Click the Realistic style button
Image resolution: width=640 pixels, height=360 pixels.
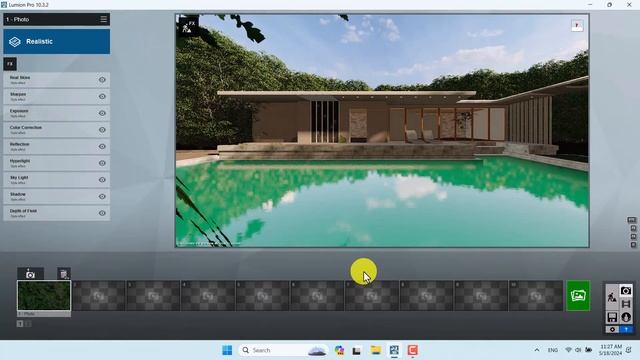57,41
